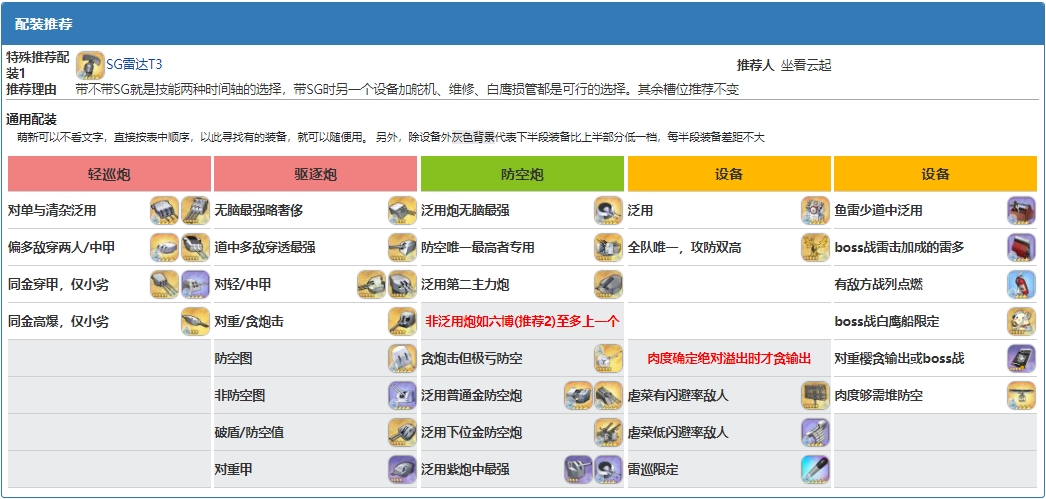1046x499 pixels.
Task: Select the 偏多敌穿两人/中甲 row label
Action: [61, 247]
